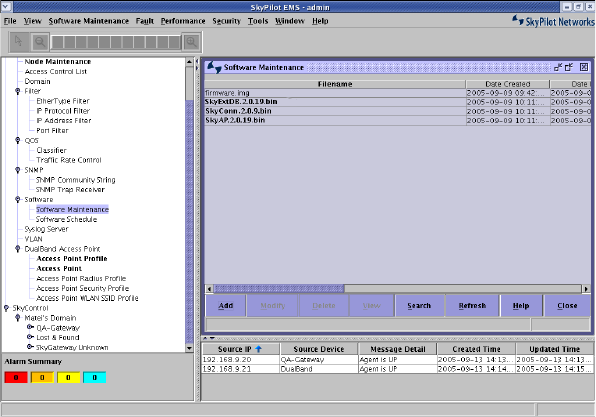
Task: Click the Software Maintenance panel logo icon
Action: pyautogui.click(x=214, y=67)
